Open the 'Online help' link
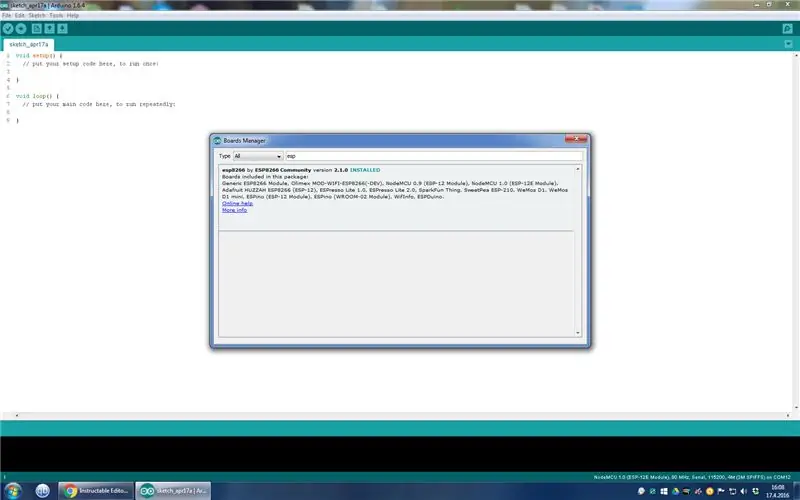This screenshot has height=500, width=800. pyautogui.click(x=237, y=203)
